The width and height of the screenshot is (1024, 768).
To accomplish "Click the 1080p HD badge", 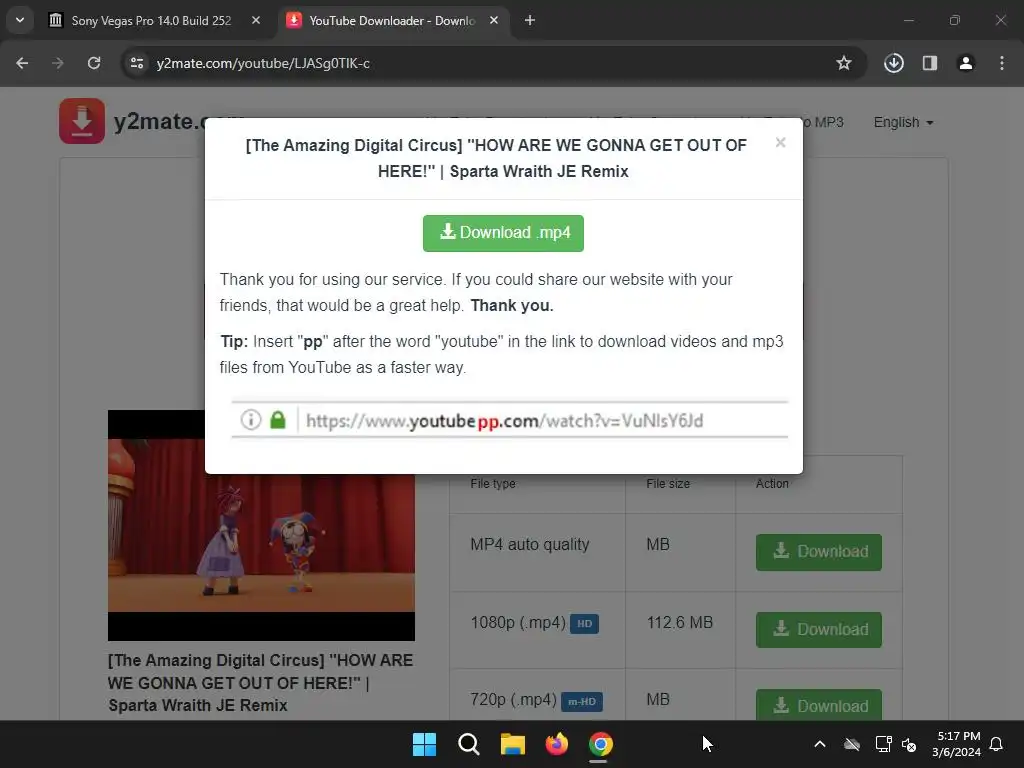I will point(584,624).
